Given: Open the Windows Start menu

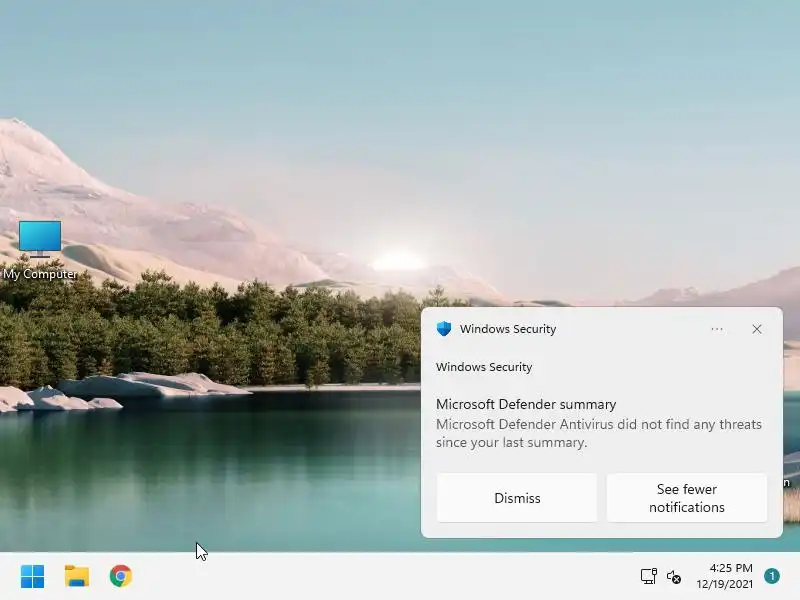Looking at the screenshot, I should tap(32, 577).
